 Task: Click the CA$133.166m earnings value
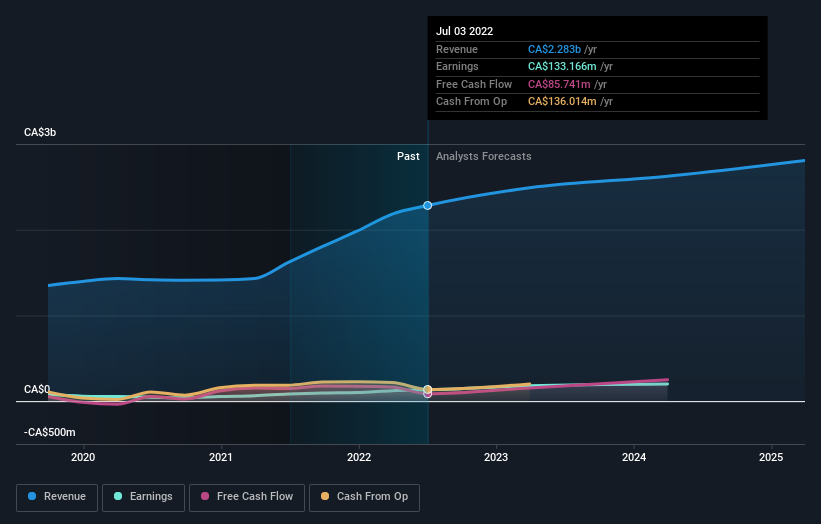pos(562,66)
